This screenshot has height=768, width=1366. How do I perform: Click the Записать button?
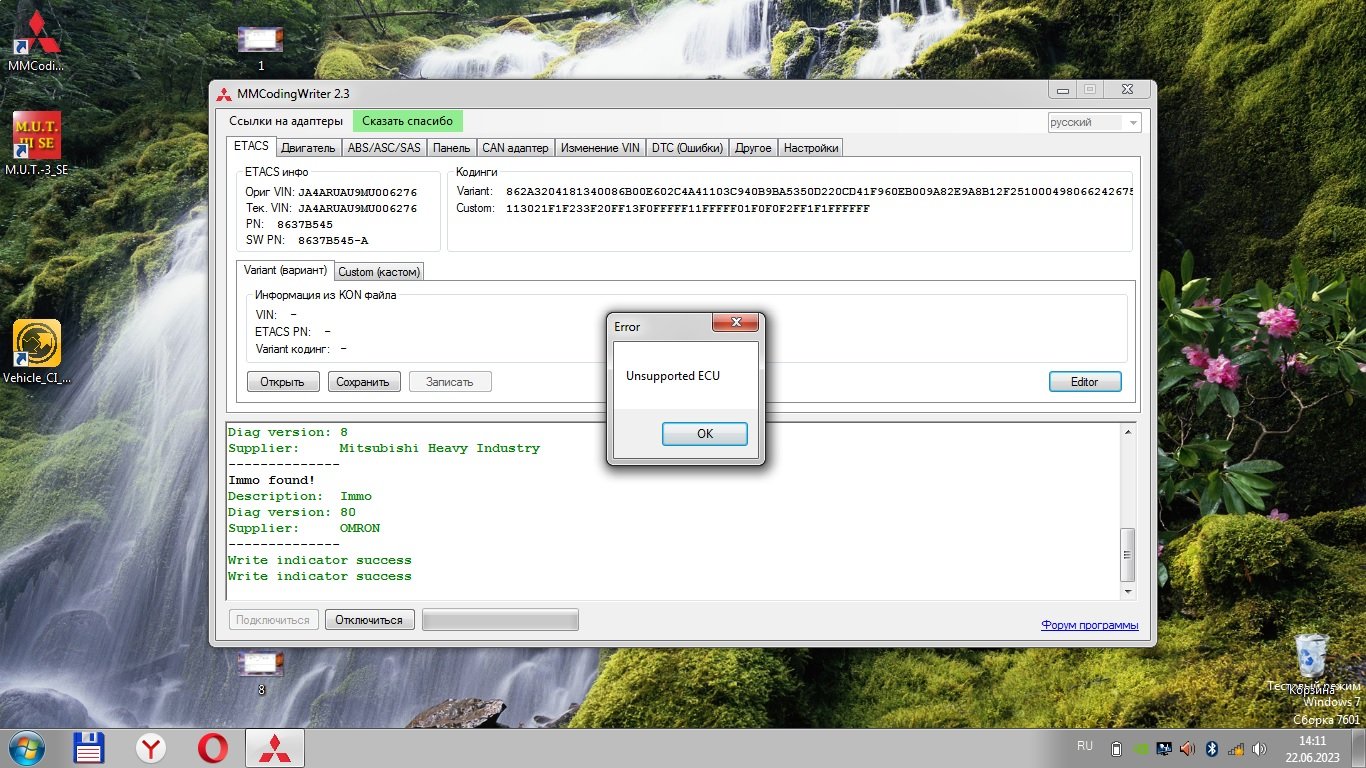tap(450, 382)
